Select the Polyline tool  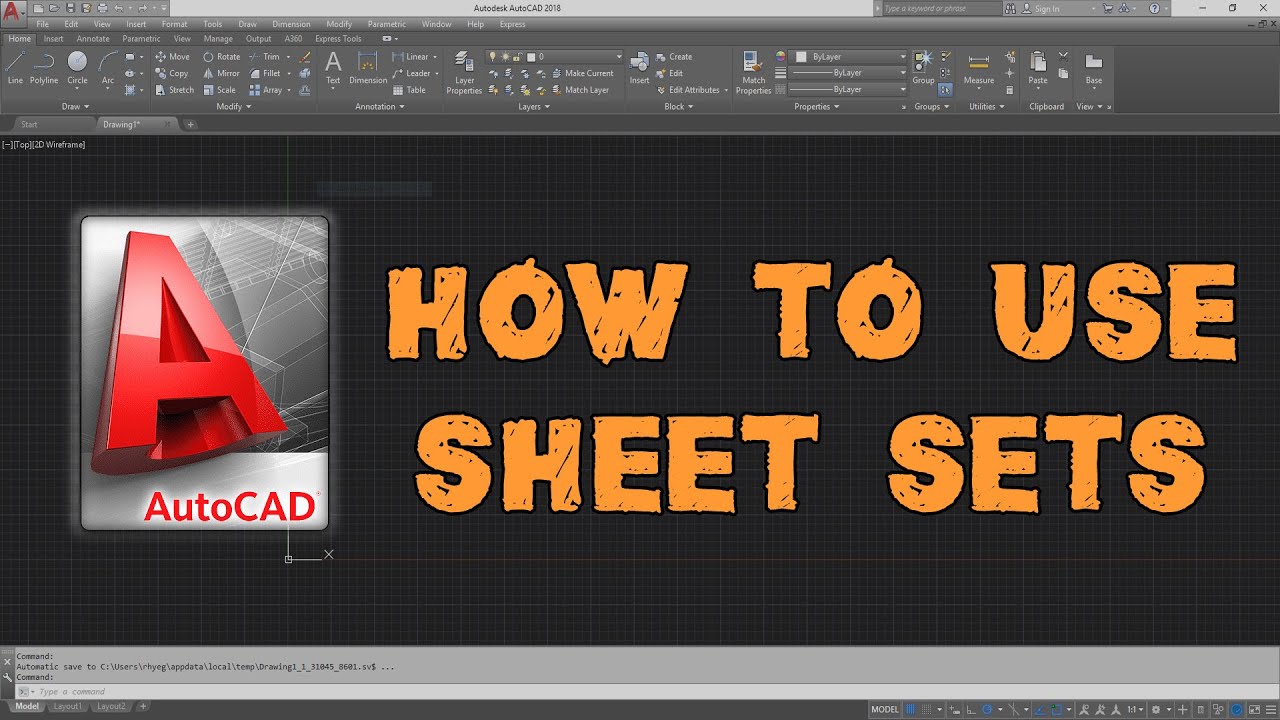(x=44, y=68)
